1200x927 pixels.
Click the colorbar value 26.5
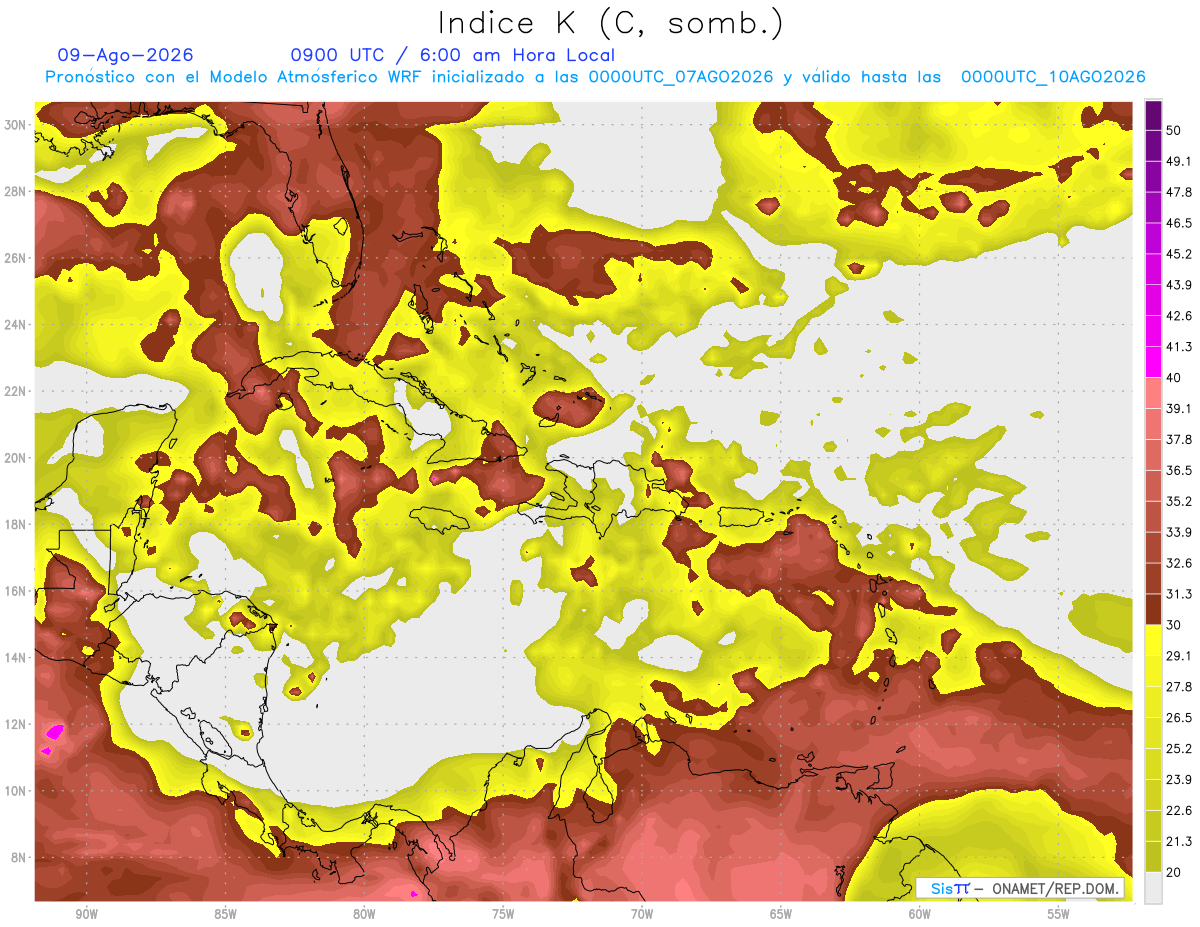pos(1179,718)
